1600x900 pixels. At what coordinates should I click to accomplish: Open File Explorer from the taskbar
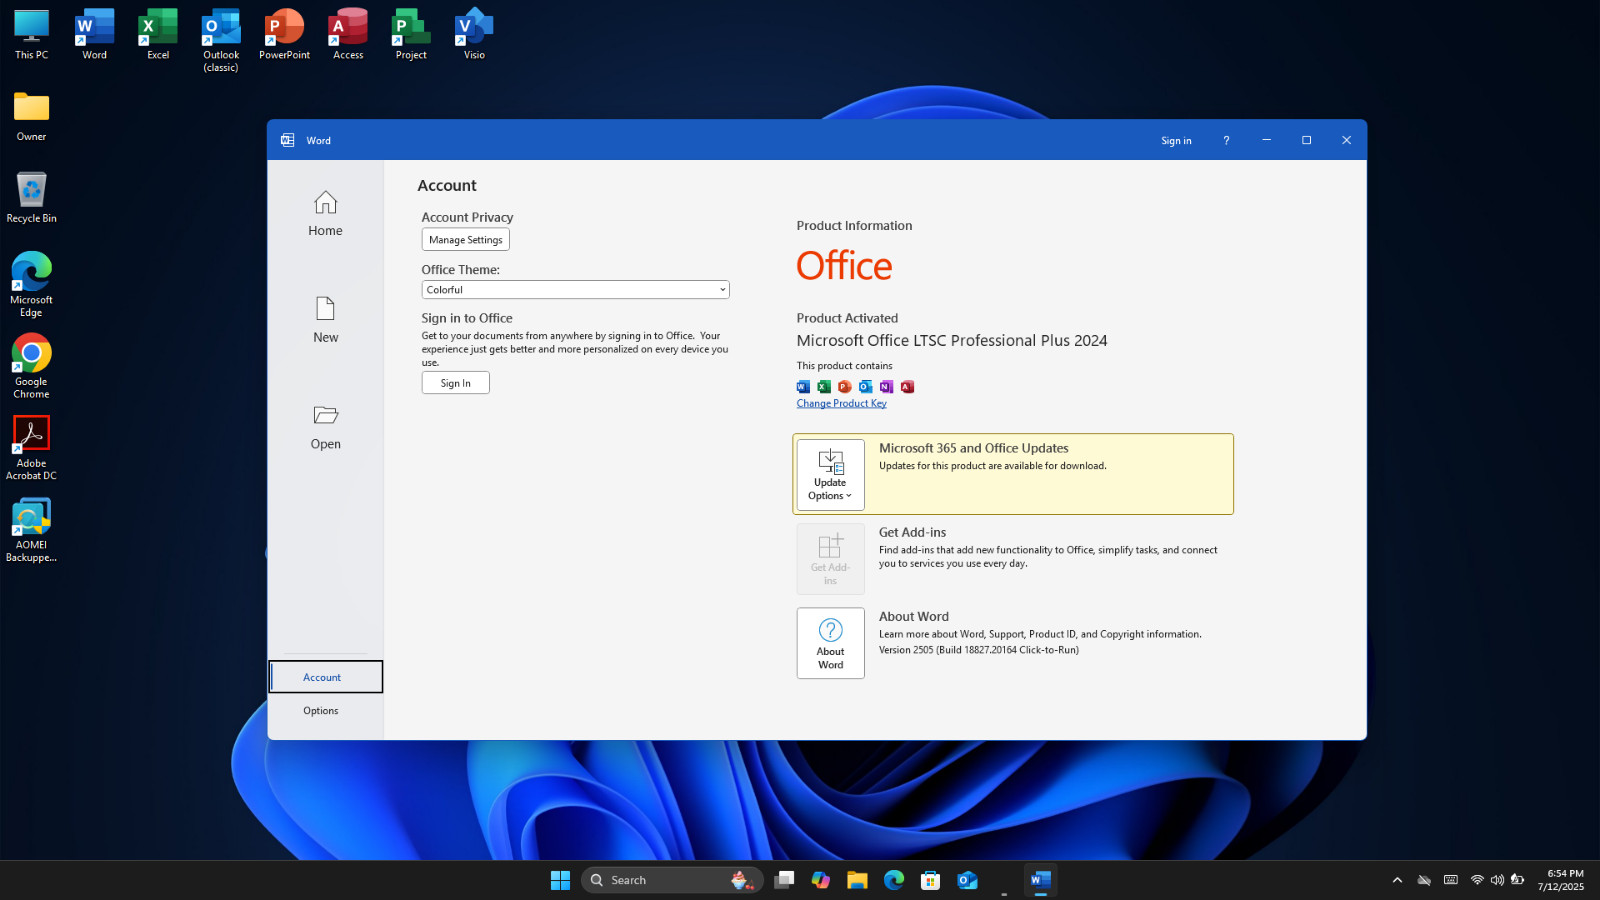(857, 880)
